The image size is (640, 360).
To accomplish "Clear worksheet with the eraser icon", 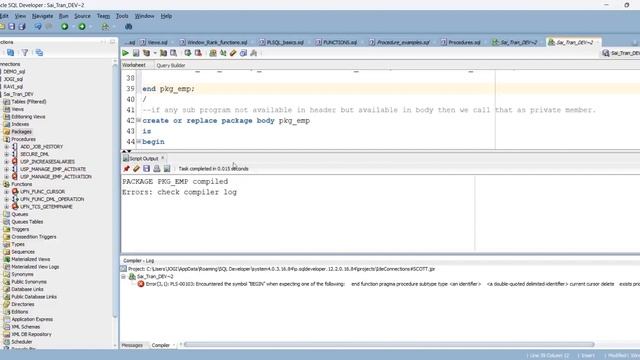I will click(233, 53).
